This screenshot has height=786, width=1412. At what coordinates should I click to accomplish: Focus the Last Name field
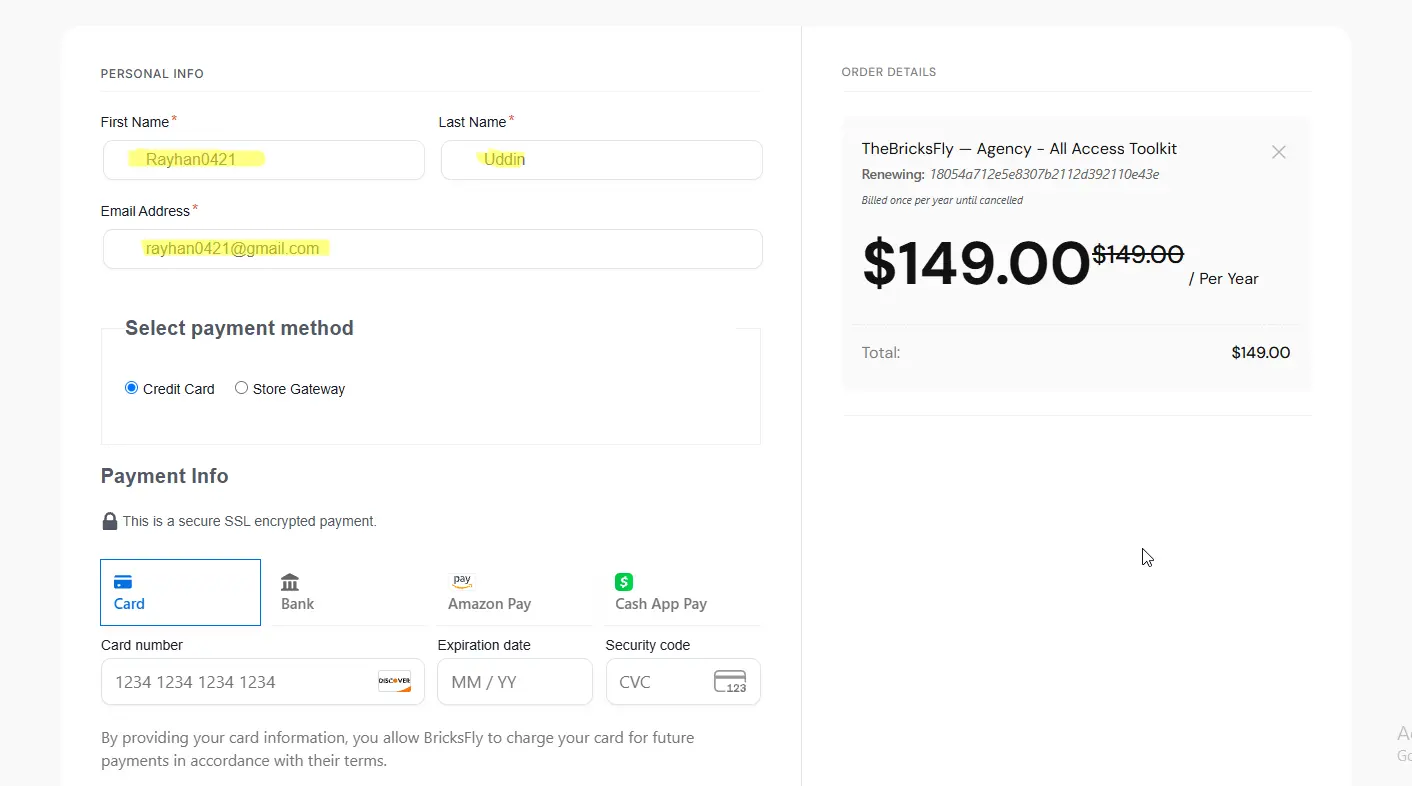point(602,160)
